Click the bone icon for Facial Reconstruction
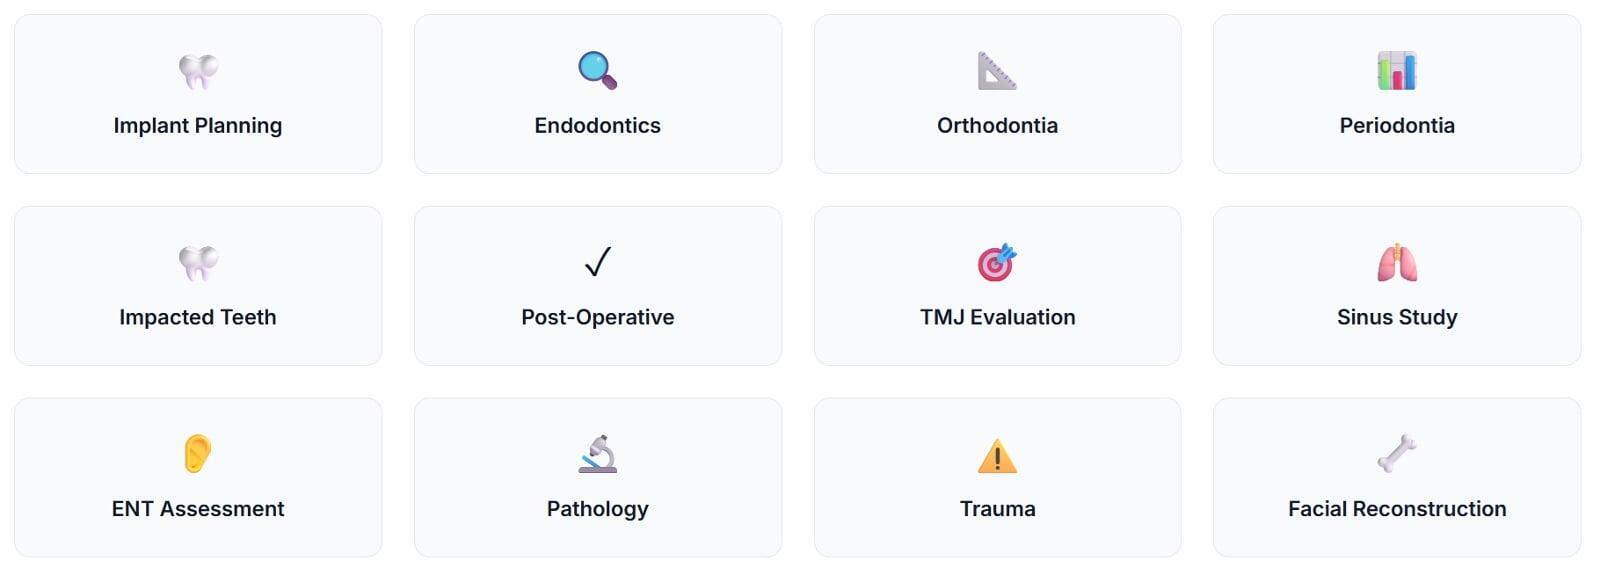1600x568 pixels. coord(1396,454)
